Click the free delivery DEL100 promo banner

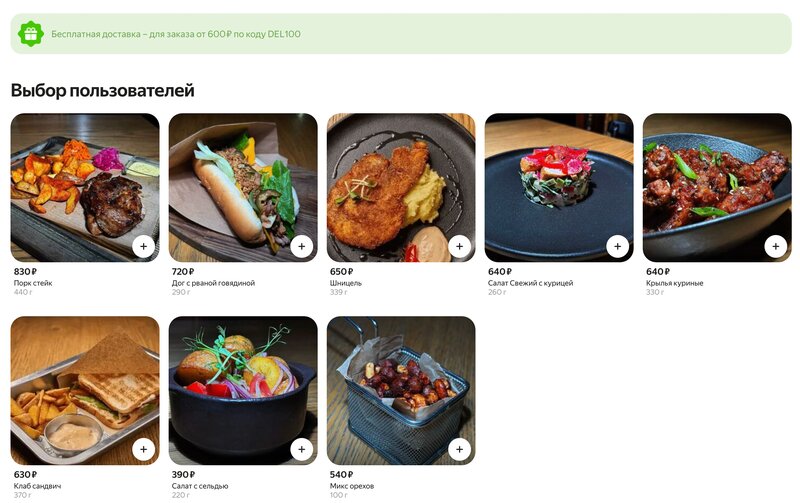tap(401, 34)
